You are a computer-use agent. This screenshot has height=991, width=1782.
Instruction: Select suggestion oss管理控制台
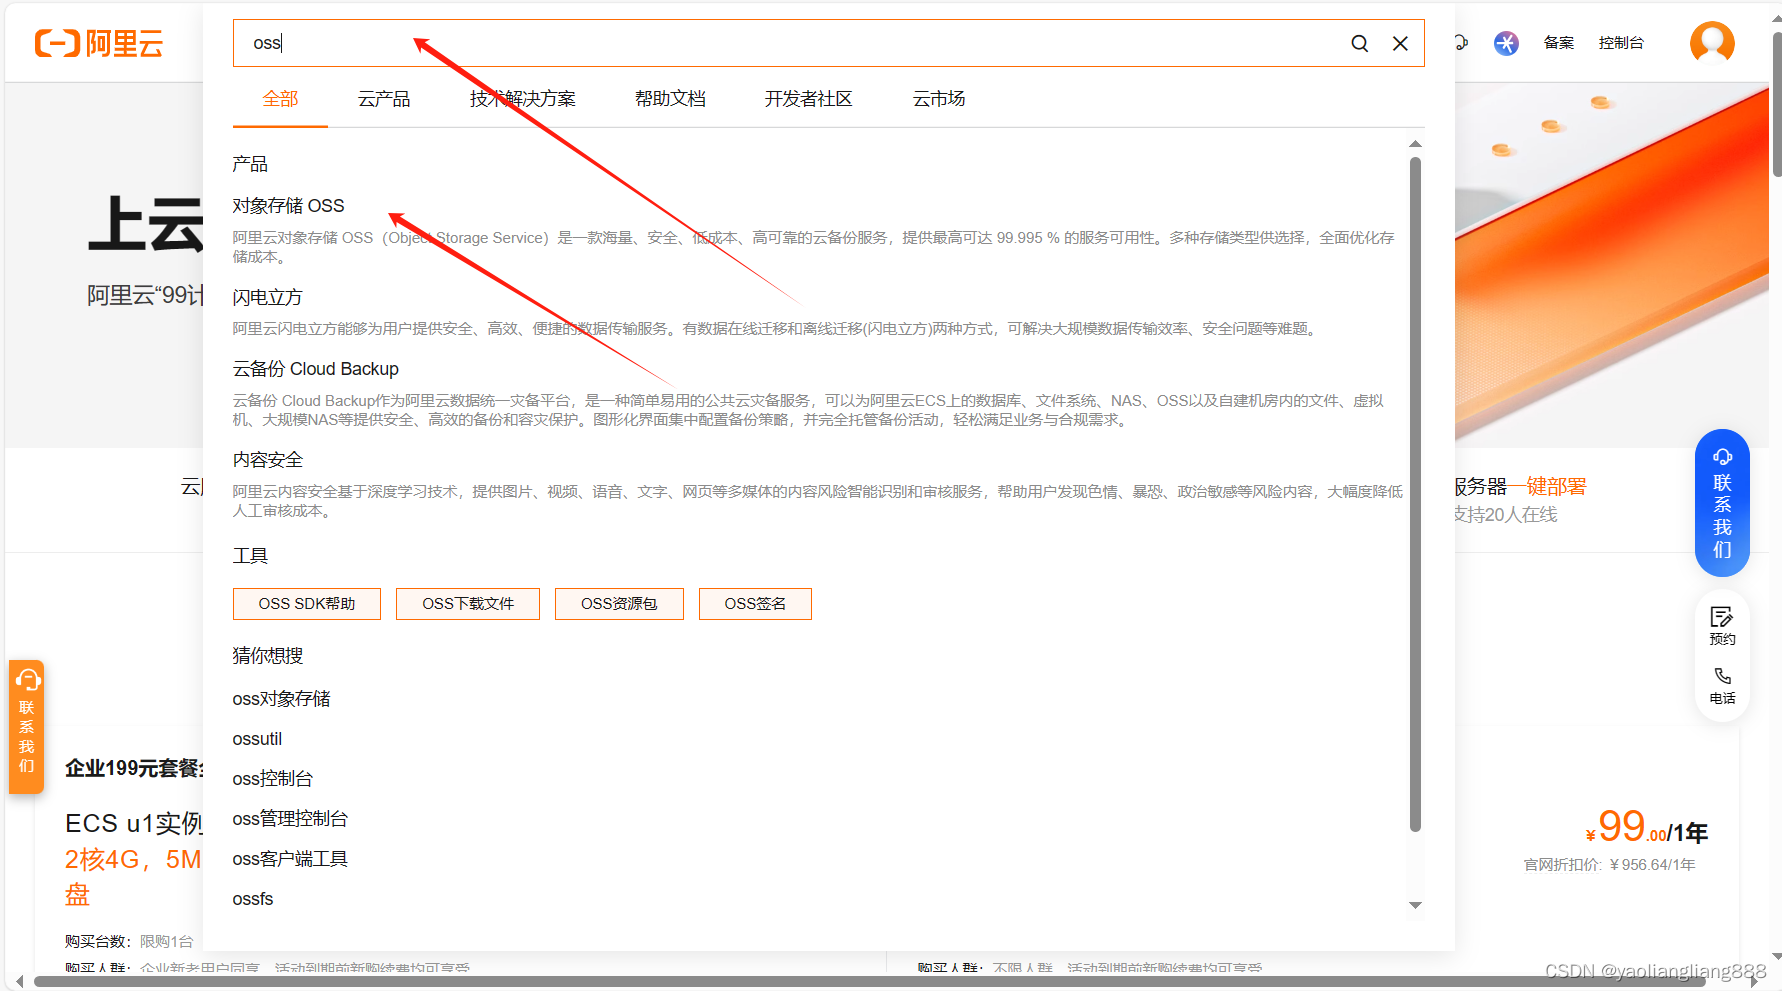(290, 819)
